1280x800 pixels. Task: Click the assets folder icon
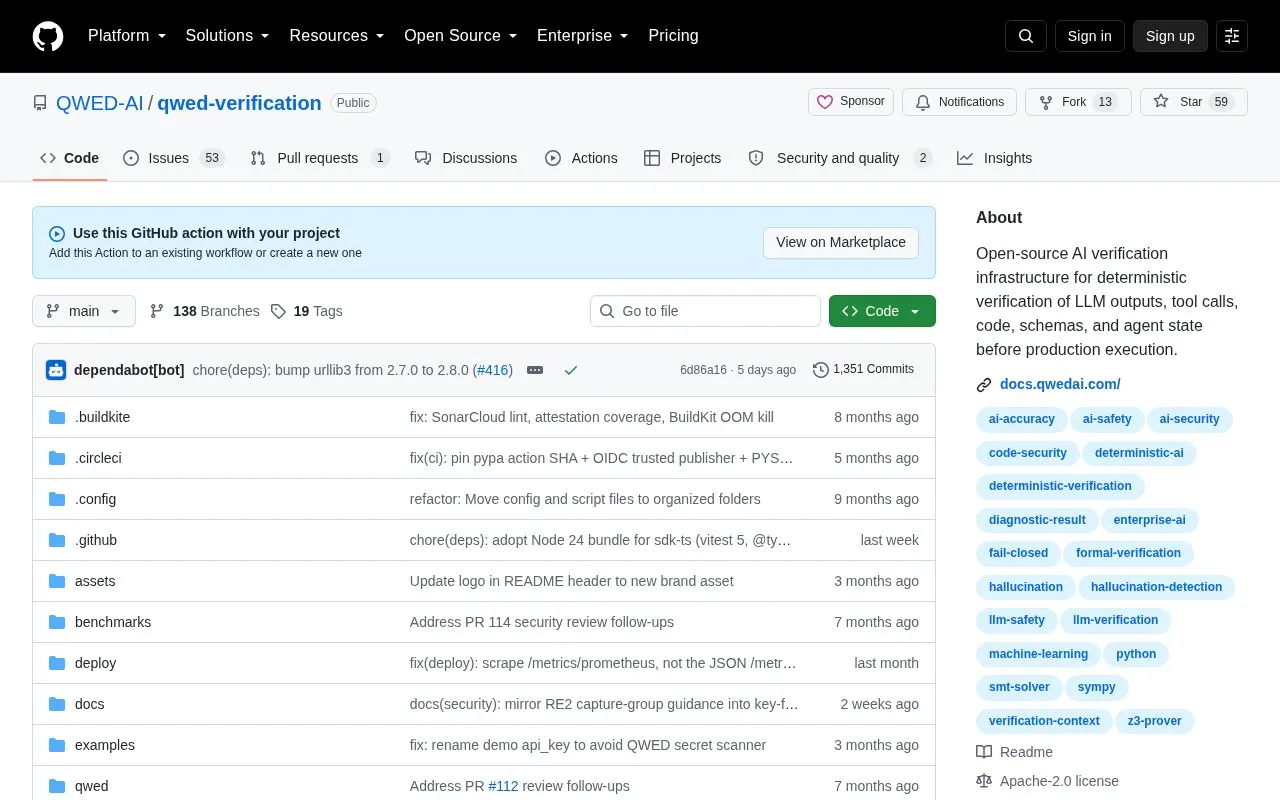[x=57, y=581]
